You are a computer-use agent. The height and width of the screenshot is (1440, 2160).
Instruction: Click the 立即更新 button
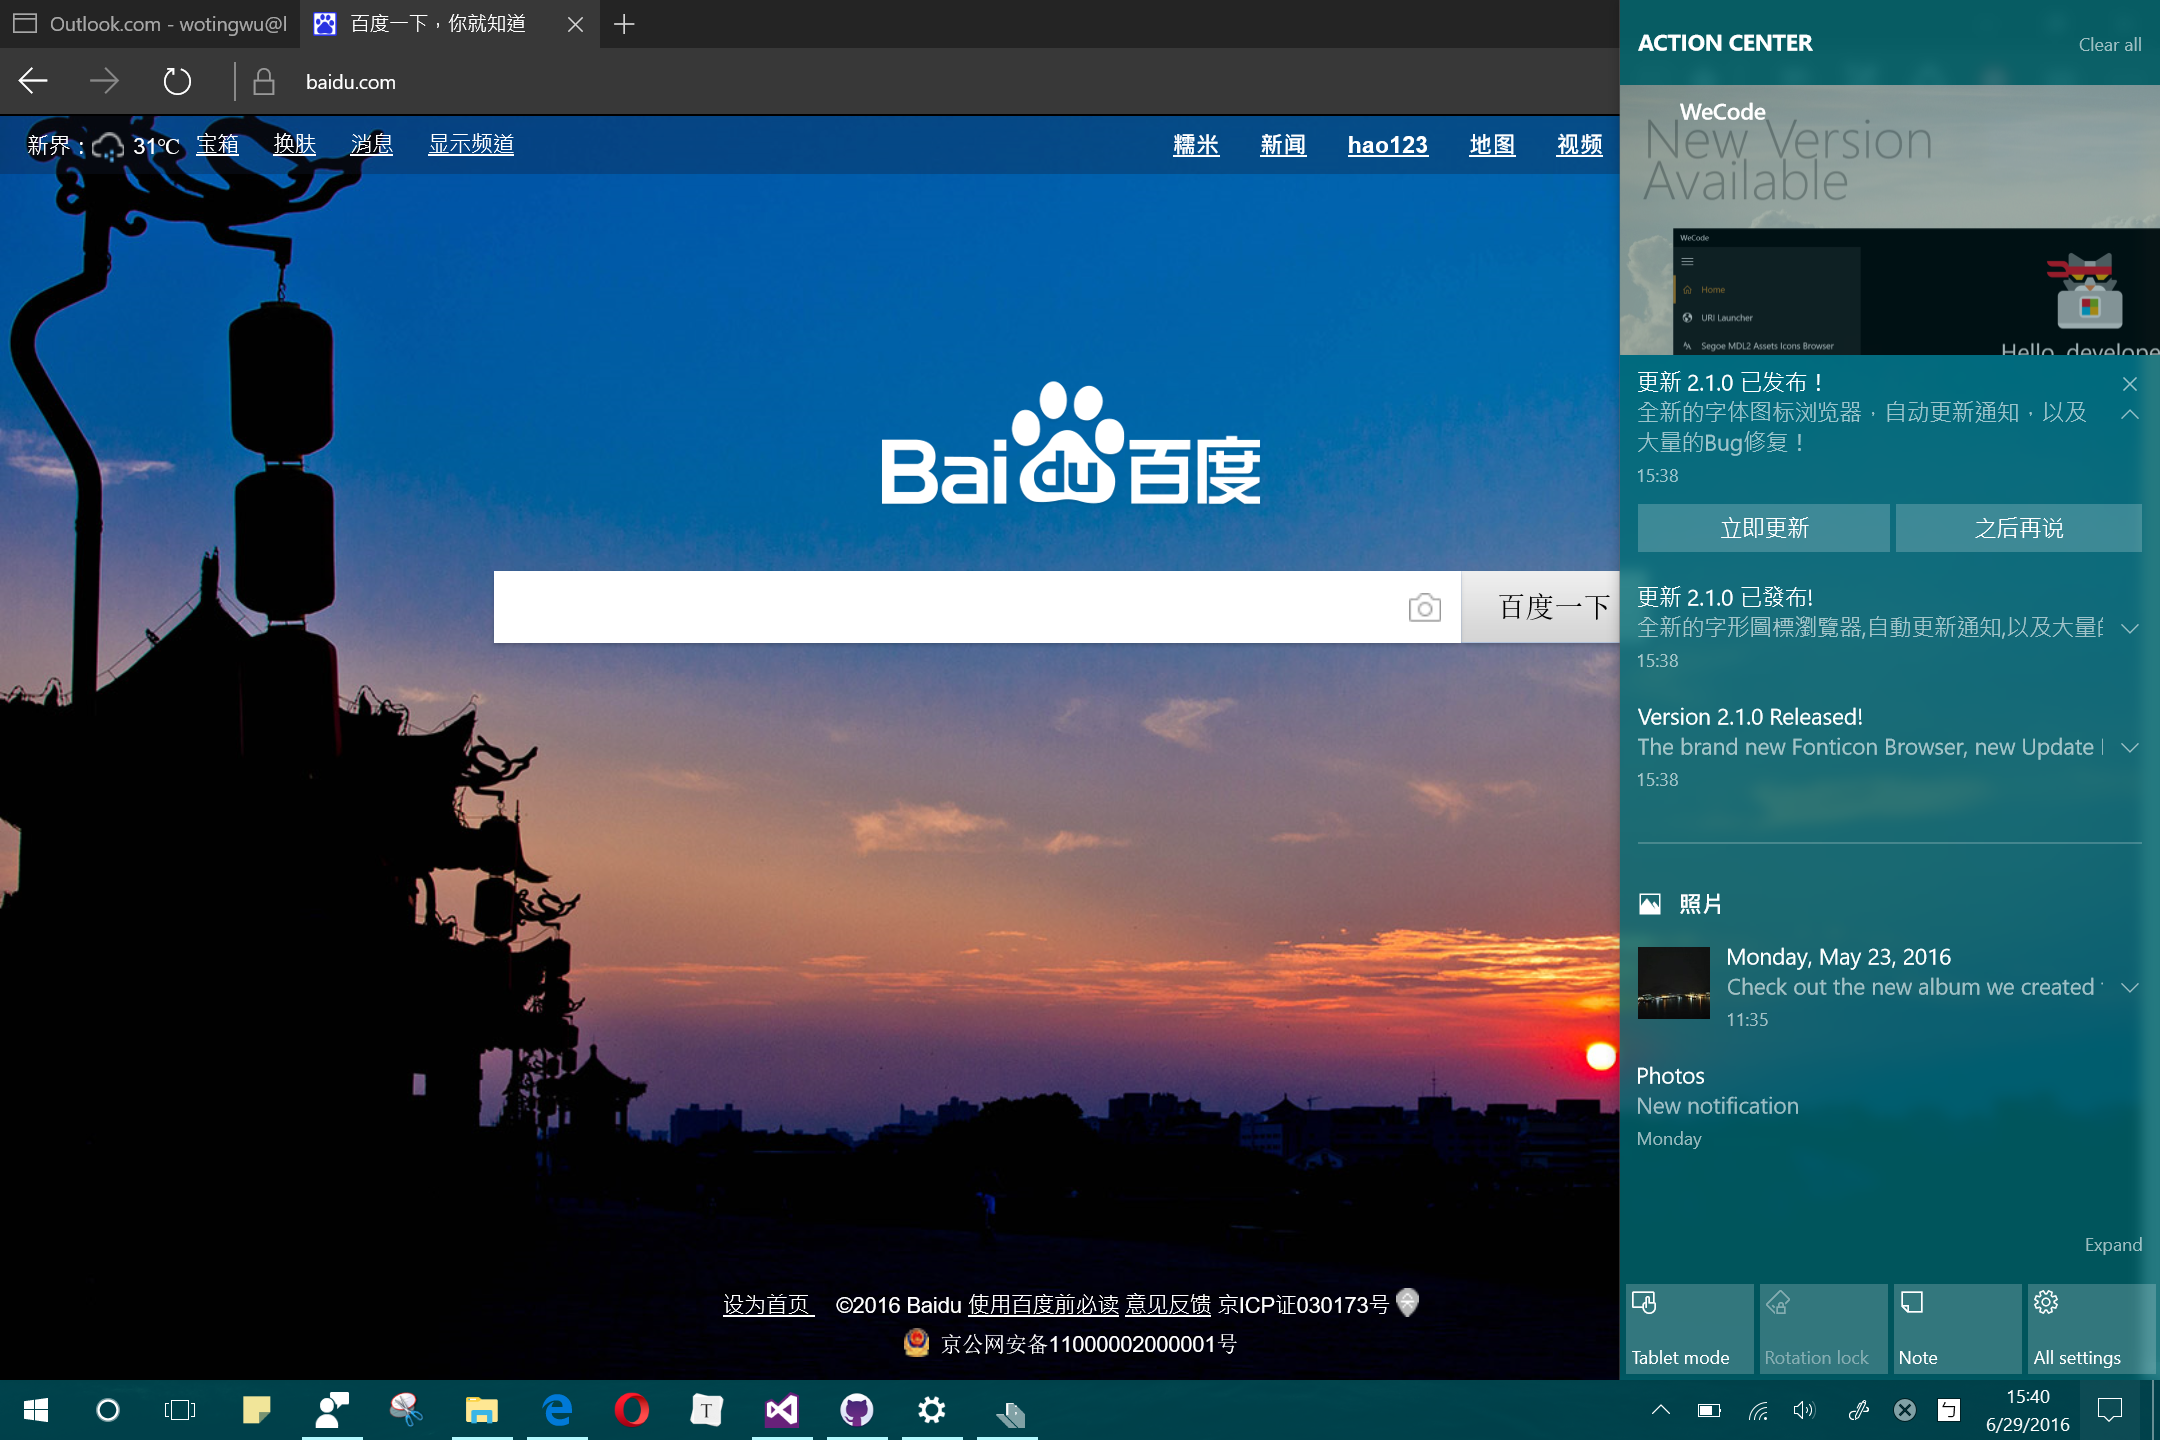1764,528
